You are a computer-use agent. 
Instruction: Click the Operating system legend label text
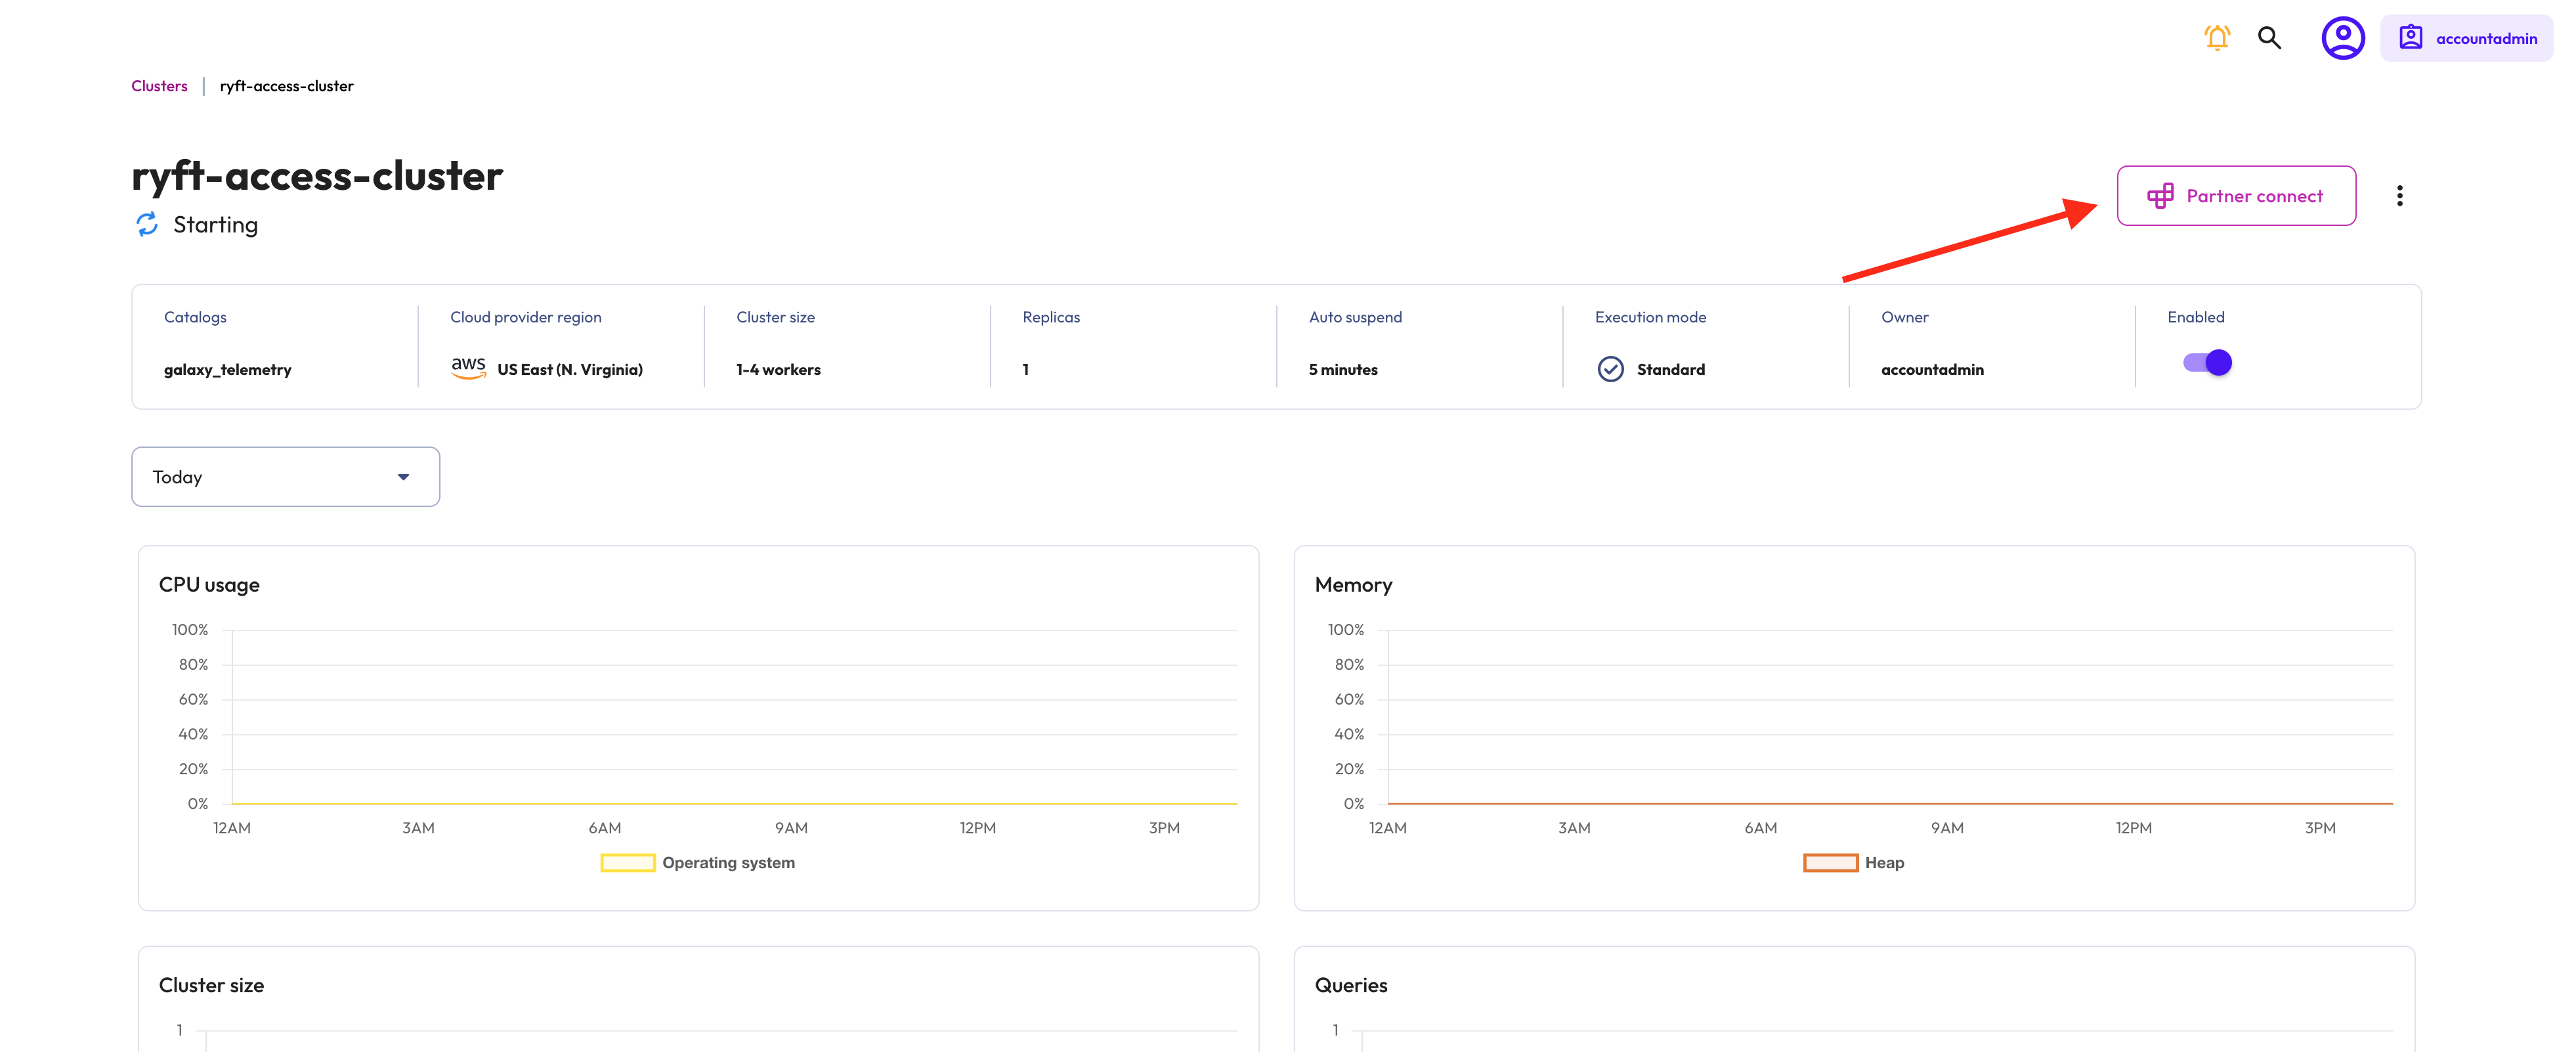click(x=728, y=862)
